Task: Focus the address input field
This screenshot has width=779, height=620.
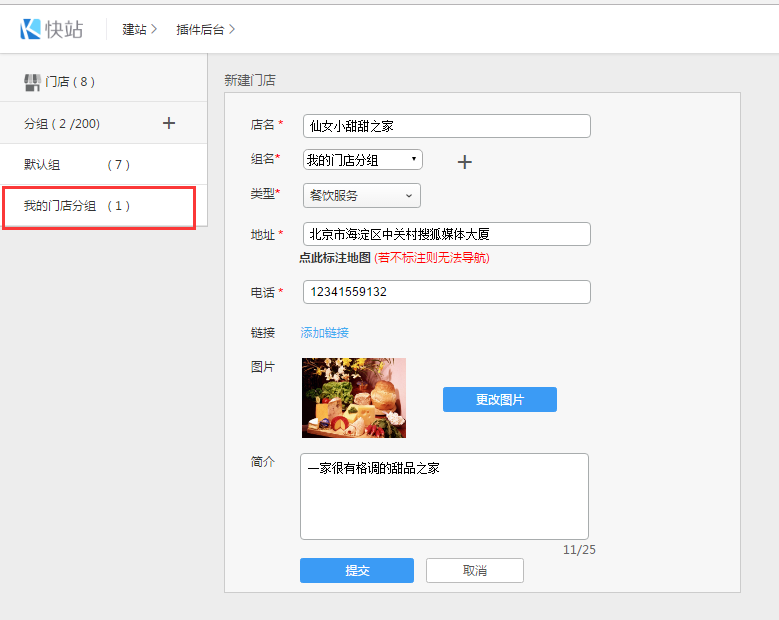Action: click(x=446, y=234)
